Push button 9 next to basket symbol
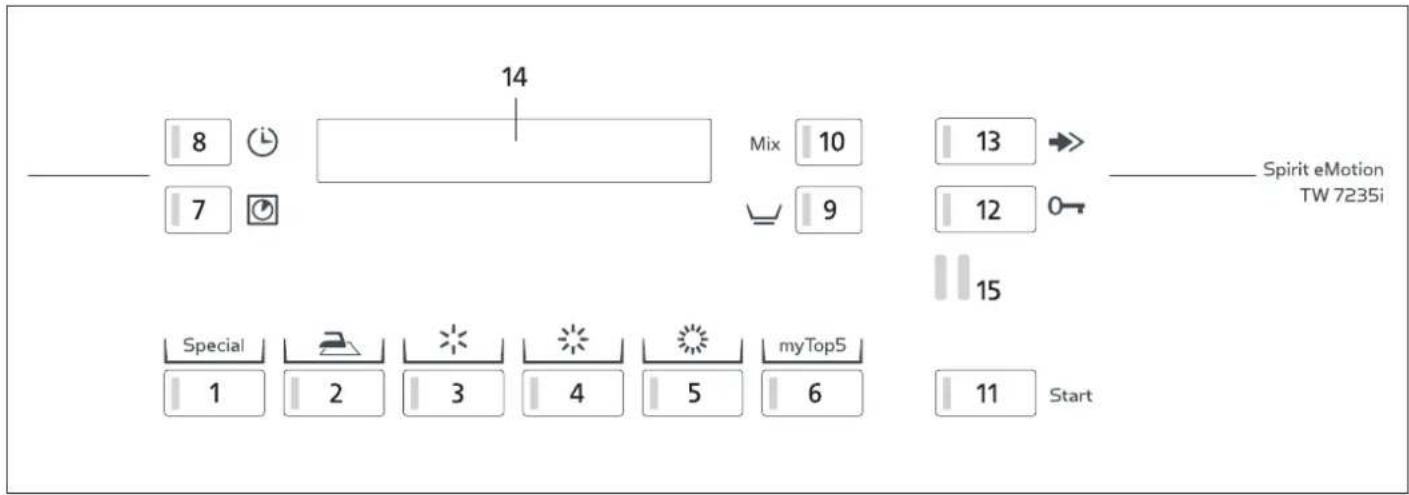The image size is (1409, 495). click(x=828, y=210)
